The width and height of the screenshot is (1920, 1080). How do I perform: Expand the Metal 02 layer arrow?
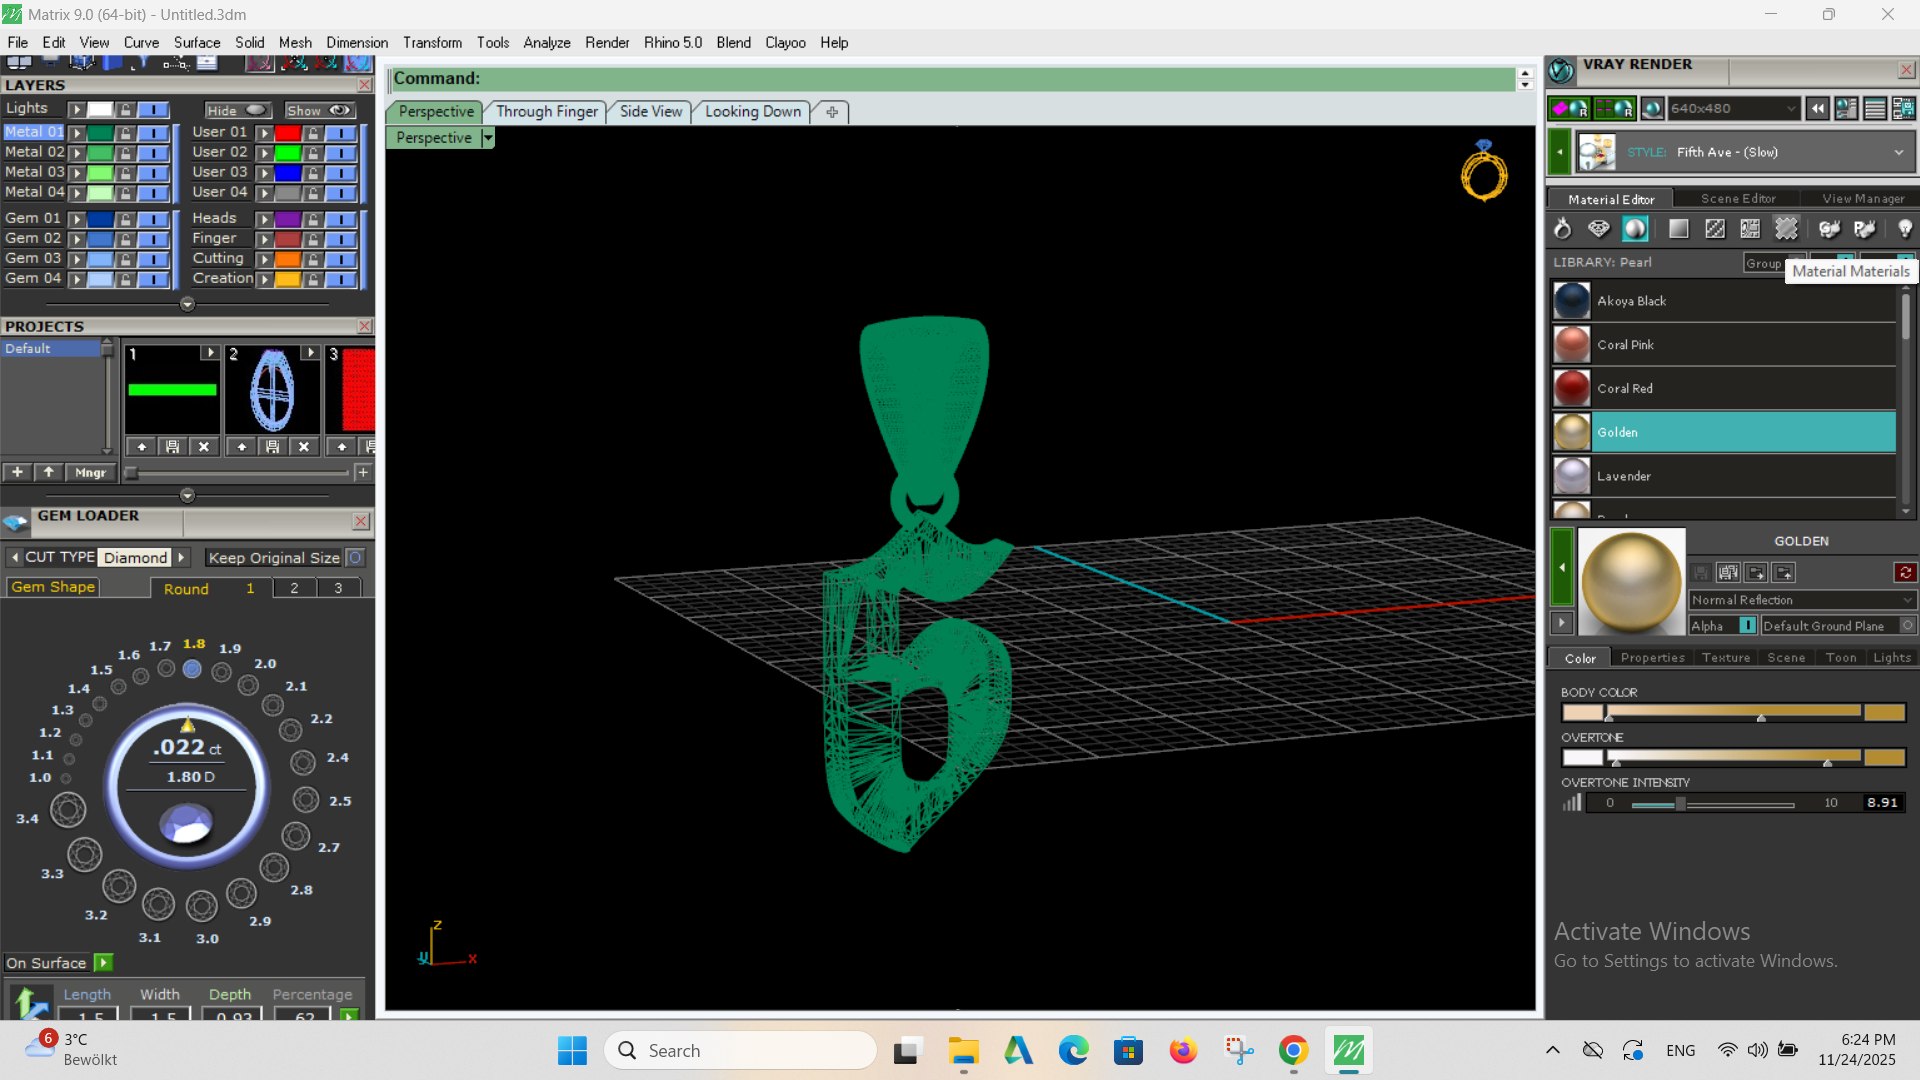coord(76,153)
